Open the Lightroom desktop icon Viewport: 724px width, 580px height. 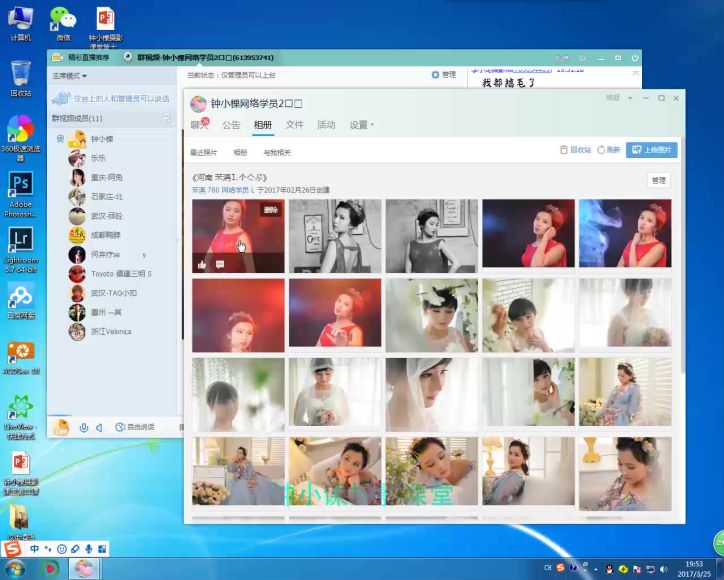point(20,250)
